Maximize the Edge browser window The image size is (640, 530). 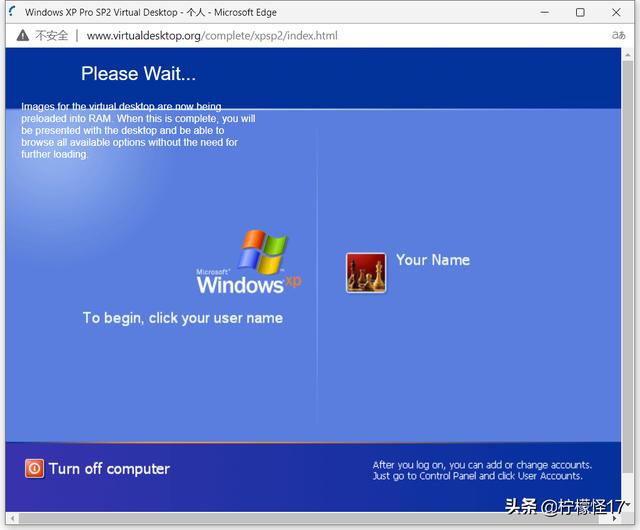[580, 12]
